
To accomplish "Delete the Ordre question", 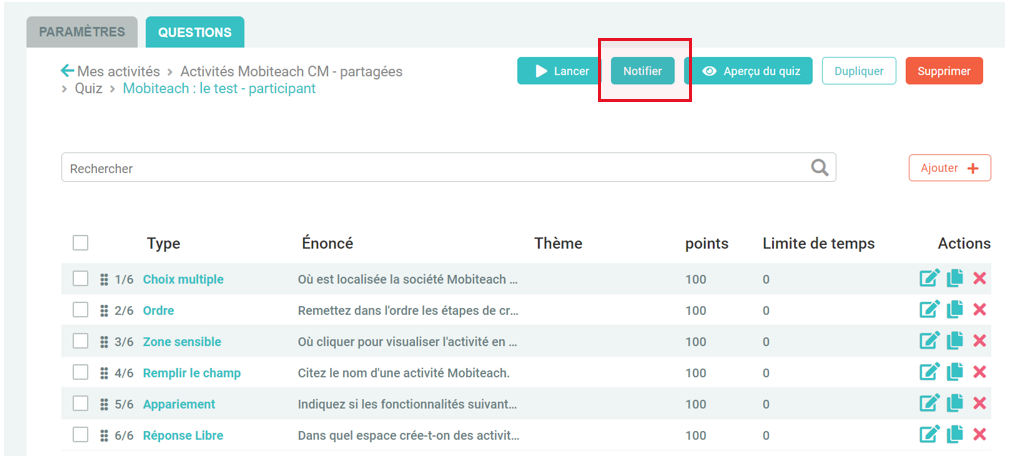I will pyautogui.click(x=980, y=310).
